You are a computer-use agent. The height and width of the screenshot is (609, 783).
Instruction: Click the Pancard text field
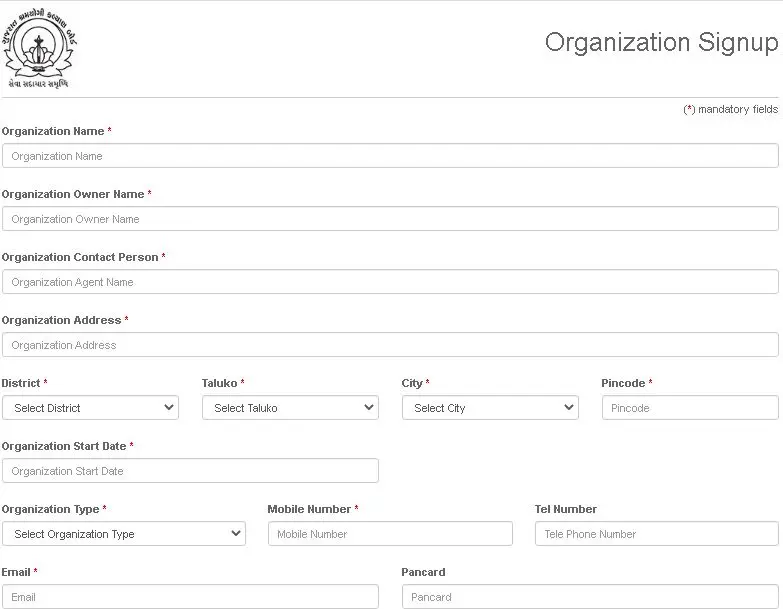click(590, 597)
